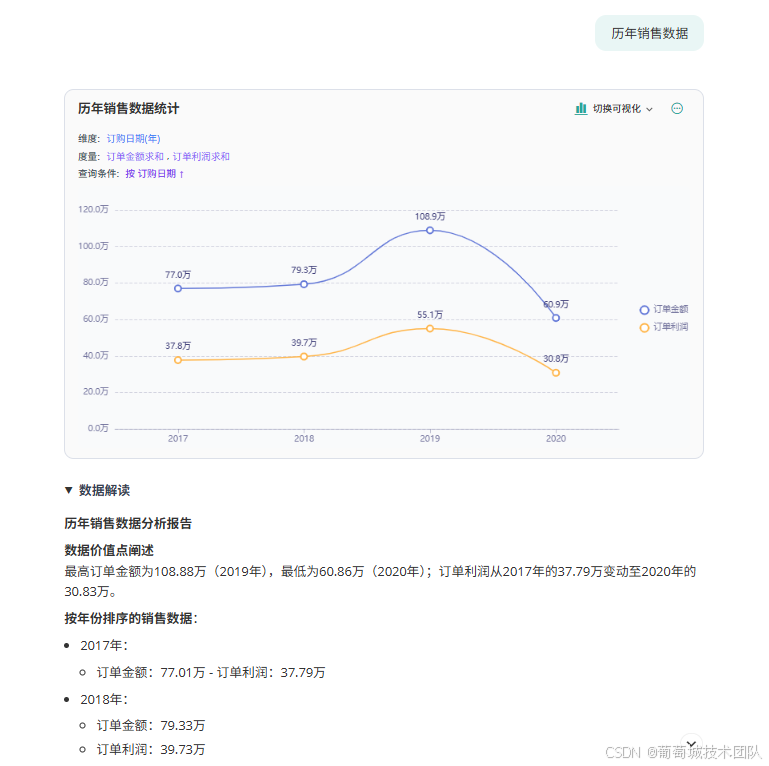Click the 2018 订单利润 point at 39.7万
Image resolution: width=769 pixels, height=766 pixels.
[304, 357]
